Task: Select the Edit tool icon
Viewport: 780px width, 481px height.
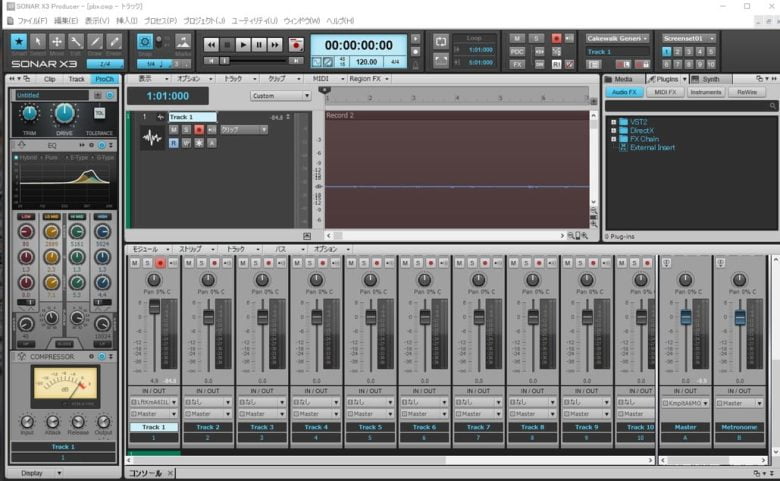Action: (x=76, y=42)
